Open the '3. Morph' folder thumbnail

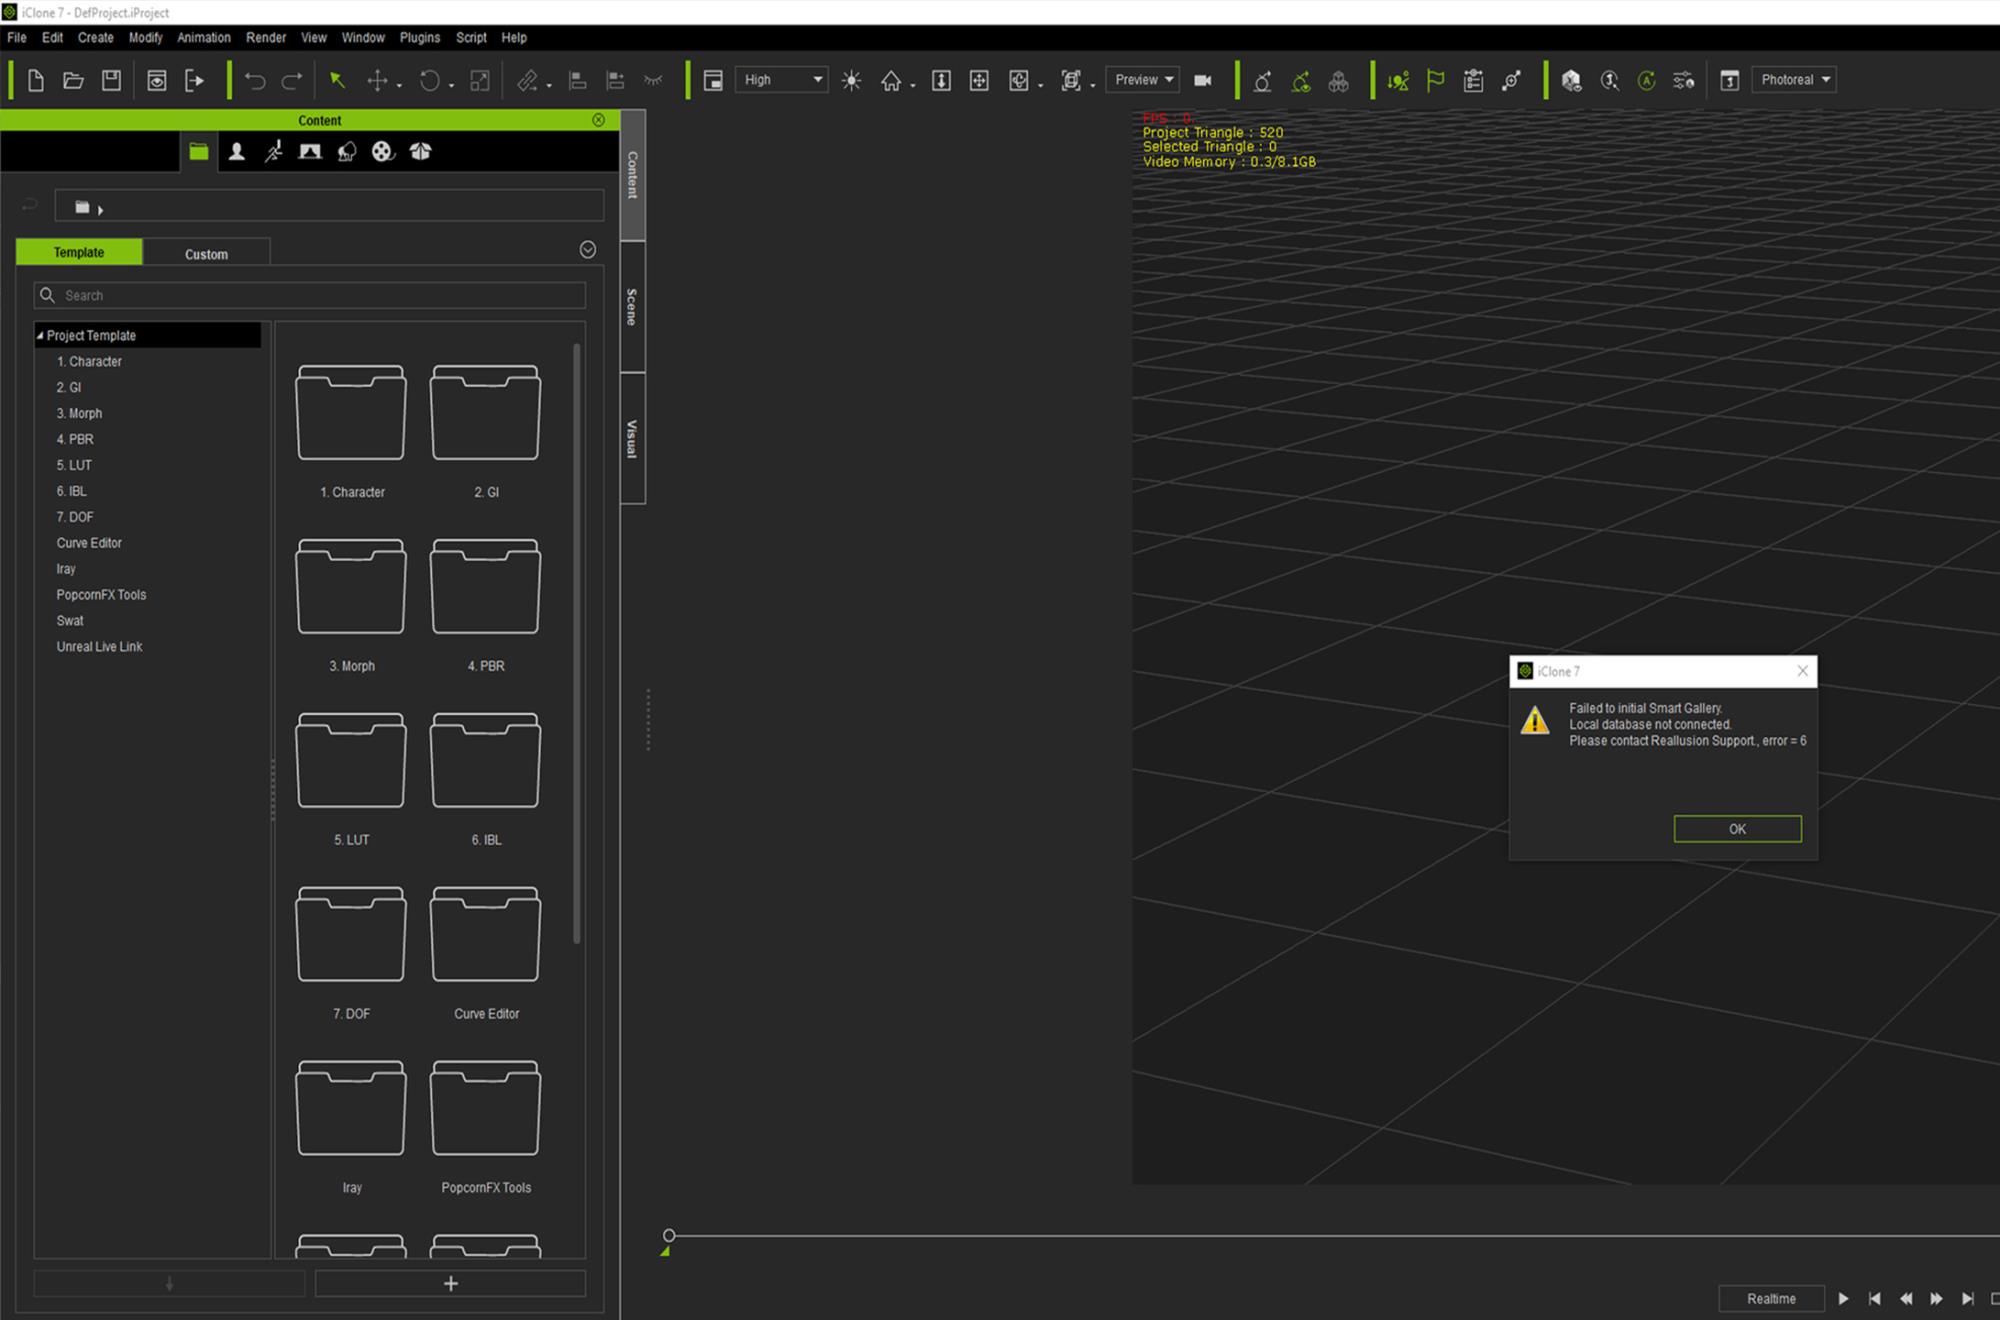coord(351,587)
